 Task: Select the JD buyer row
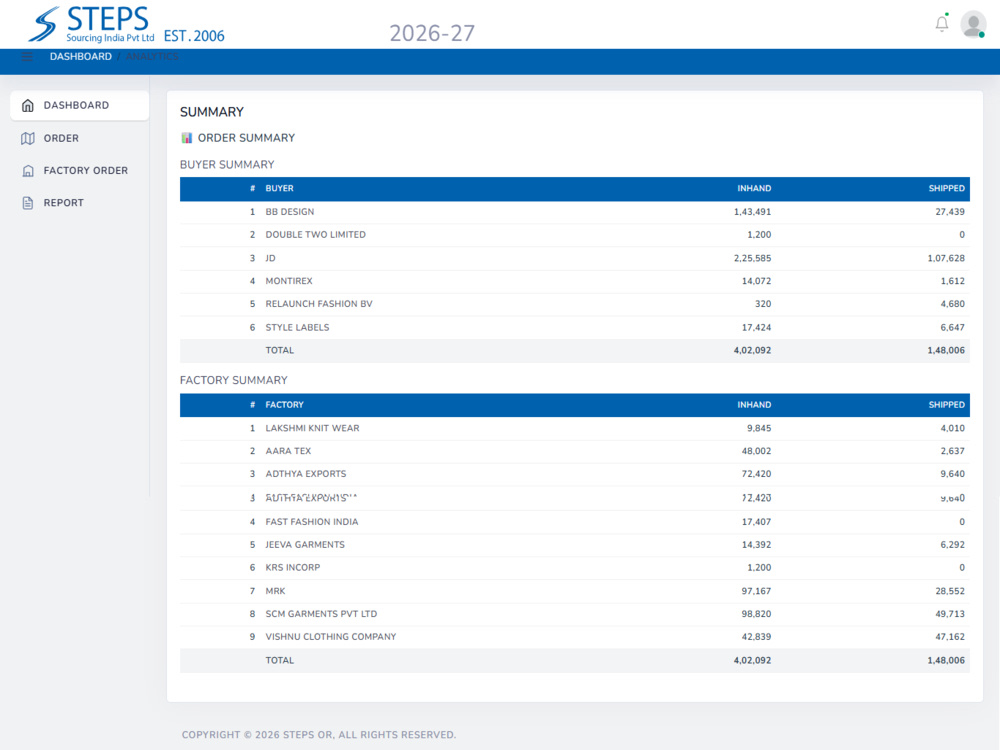pos(575,258)
